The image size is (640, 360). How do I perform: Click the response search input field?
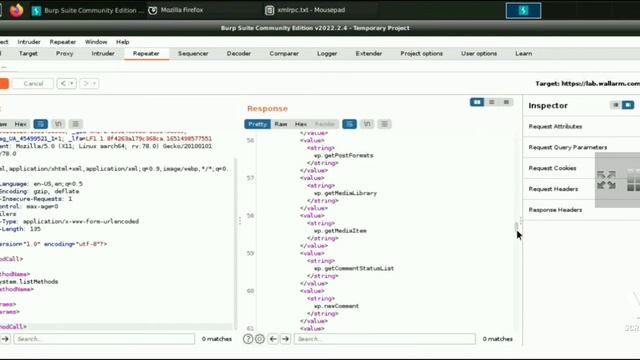[384, 339]
